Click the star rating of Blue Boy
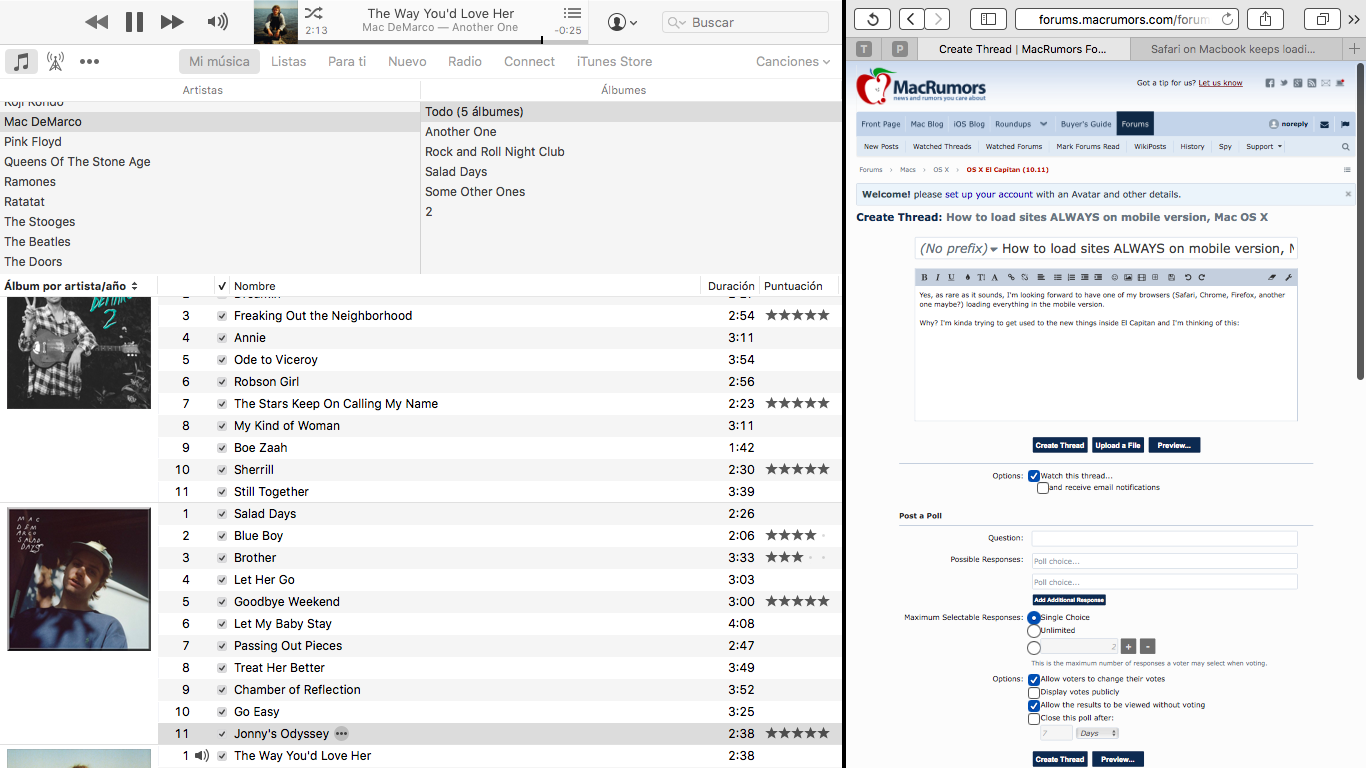Screen dimensions: 1366x768 tap(797, 535)
